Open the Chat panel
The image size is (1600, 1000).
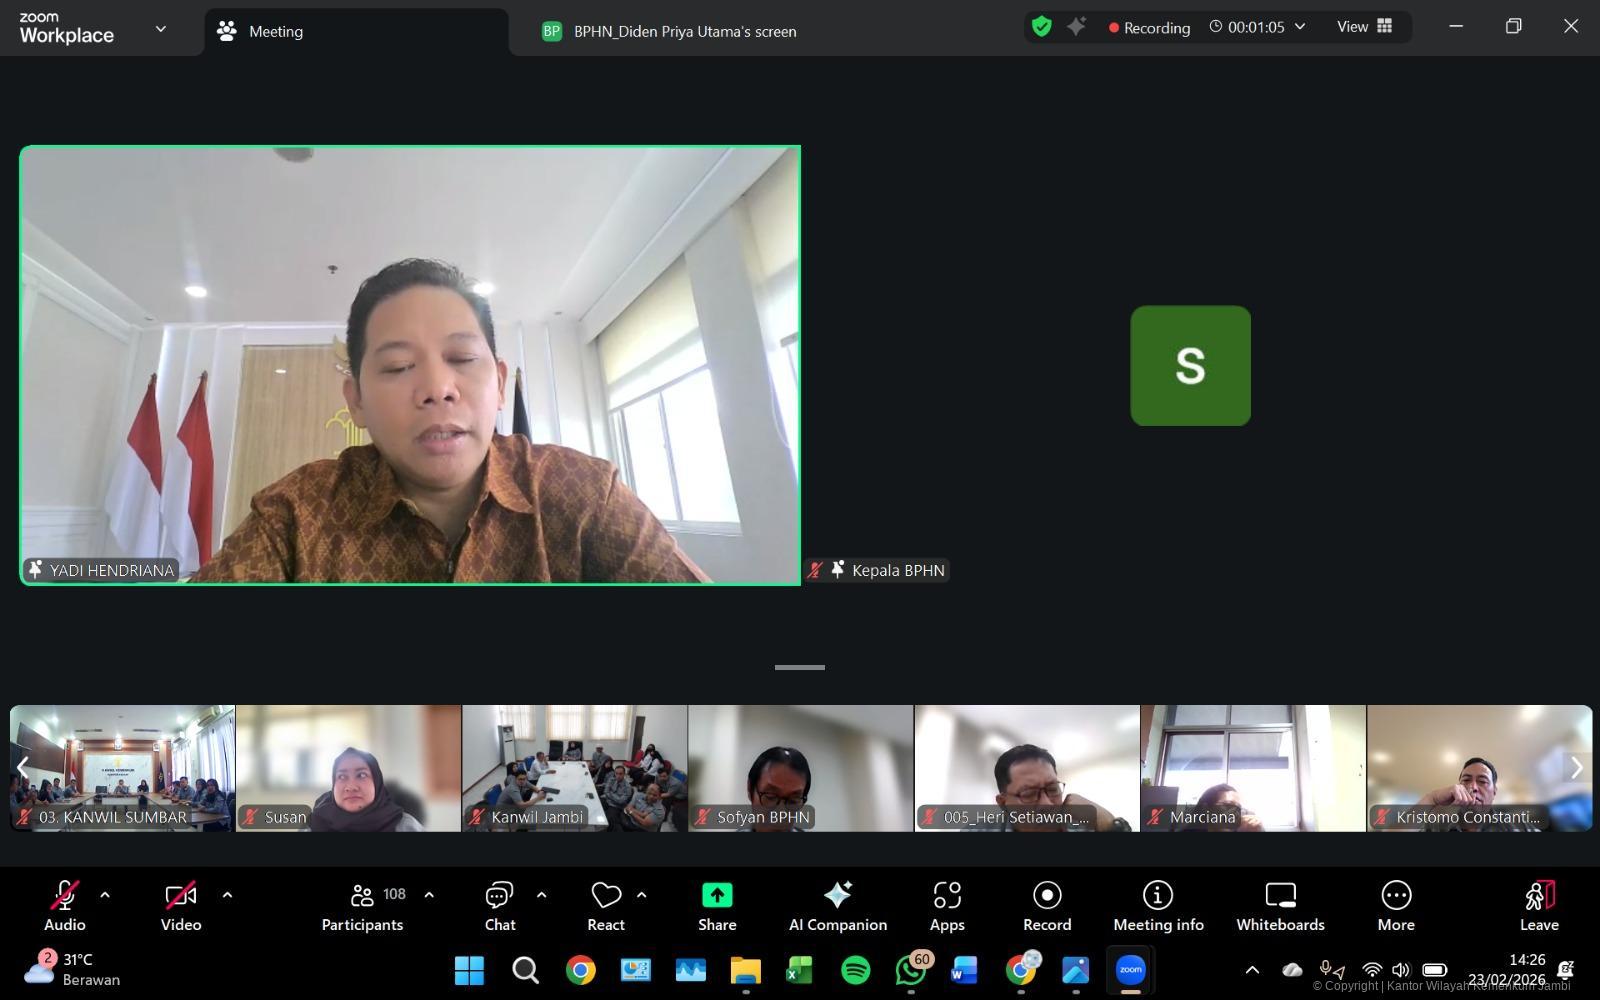tap(500, 905)
